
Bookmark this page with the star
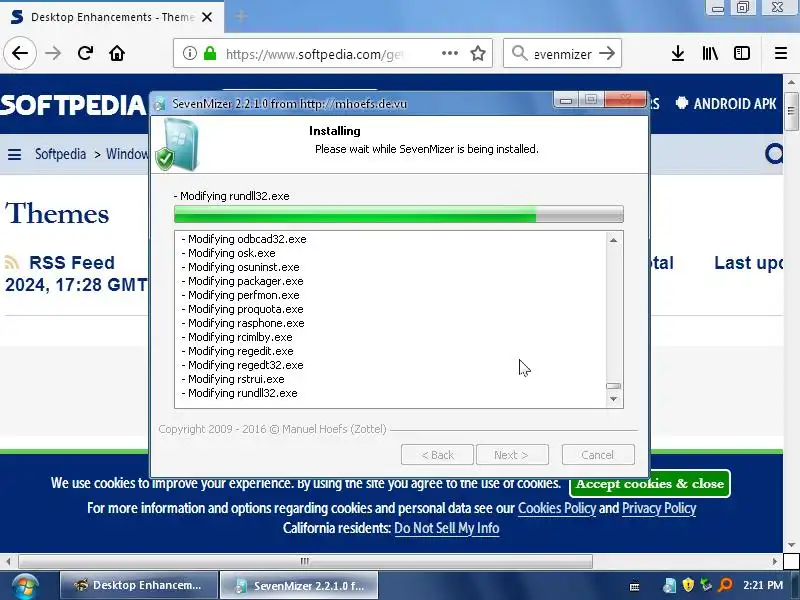click(478, 53)
